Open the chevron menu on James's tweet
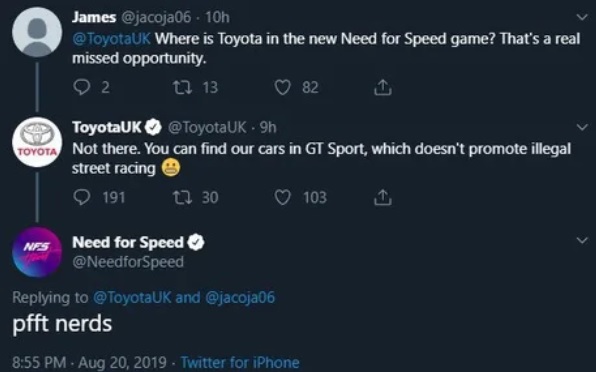This screenshot has height=372, width=596. [x=582, y=17]
